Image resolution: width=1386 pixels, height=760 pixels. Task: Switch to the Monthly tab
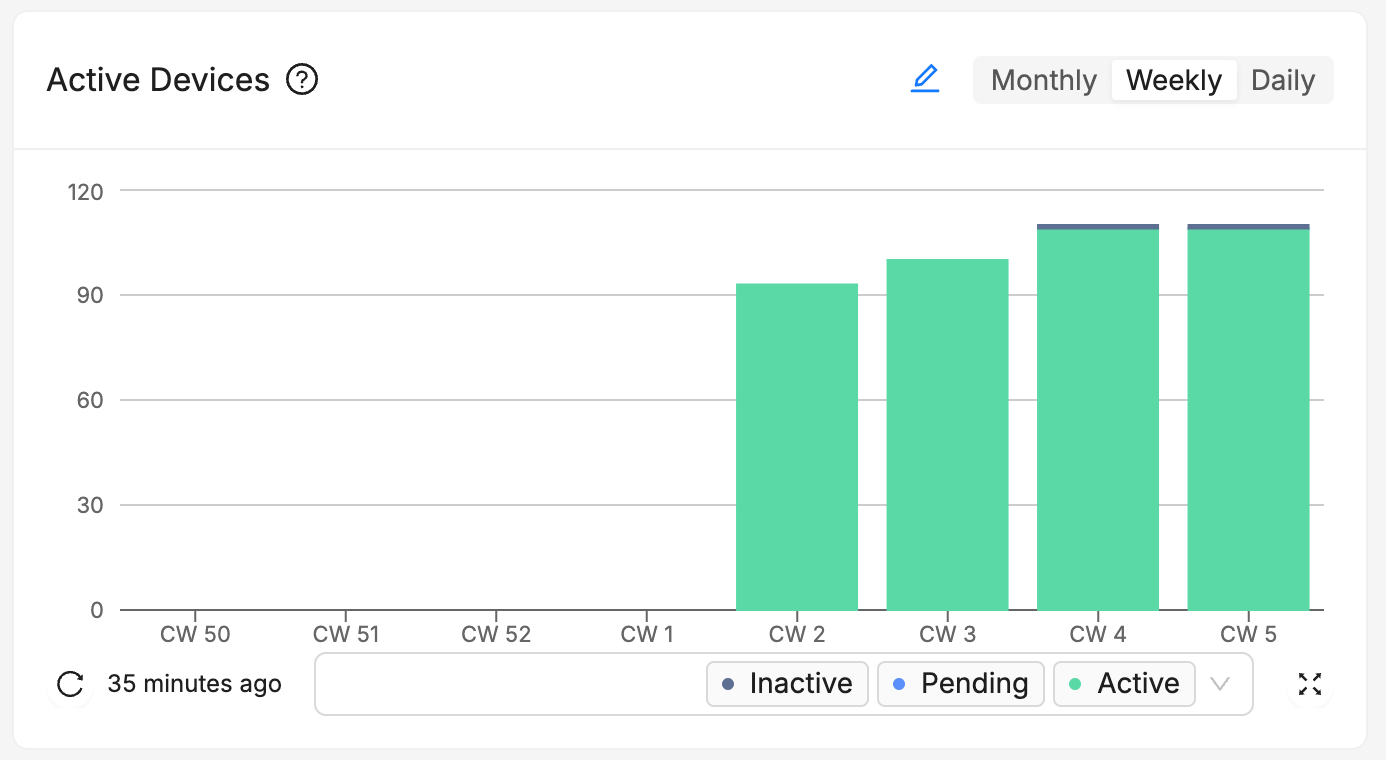pyautogui.click(x=1043, y=79)
